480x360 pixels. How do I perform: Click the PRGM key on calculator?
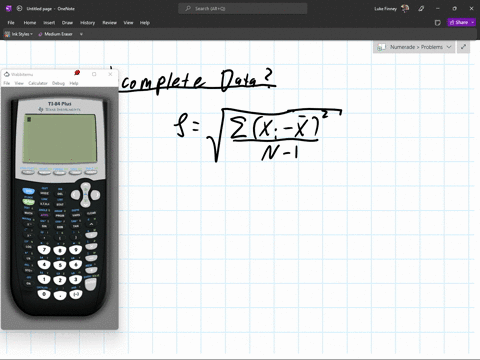(x=60, y=215)
